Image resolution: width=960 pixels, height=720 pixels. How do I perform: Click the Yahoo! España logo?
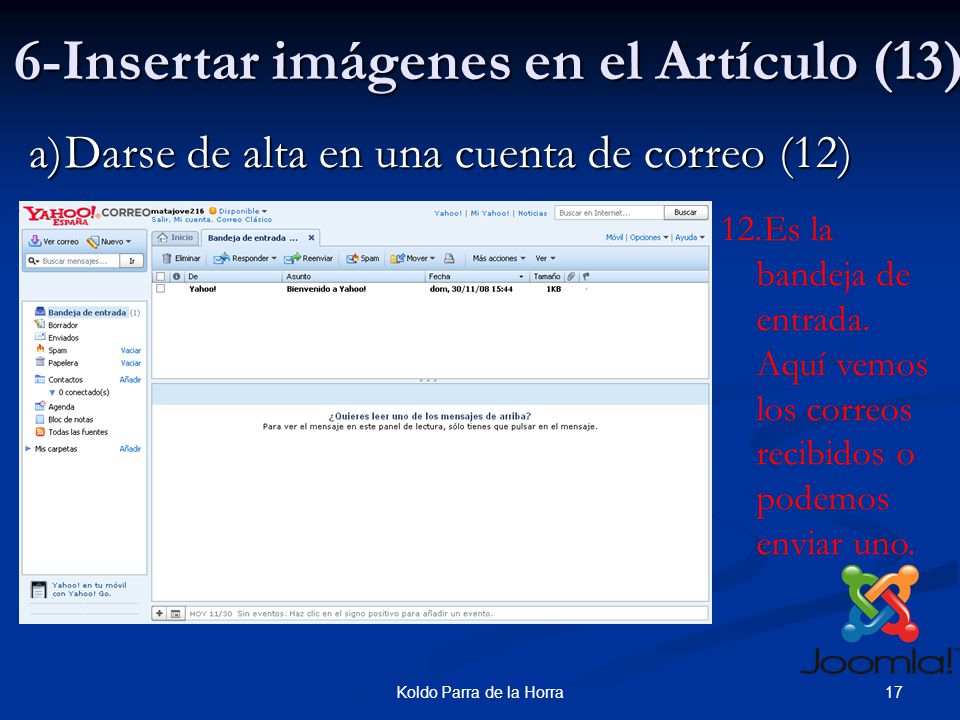(x=60, y=216)
